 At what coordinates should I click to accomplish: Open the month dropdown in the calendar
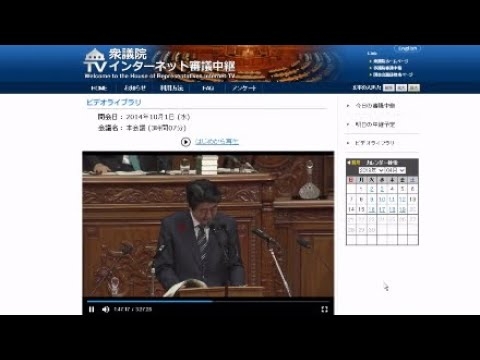[x=395, y=170]
